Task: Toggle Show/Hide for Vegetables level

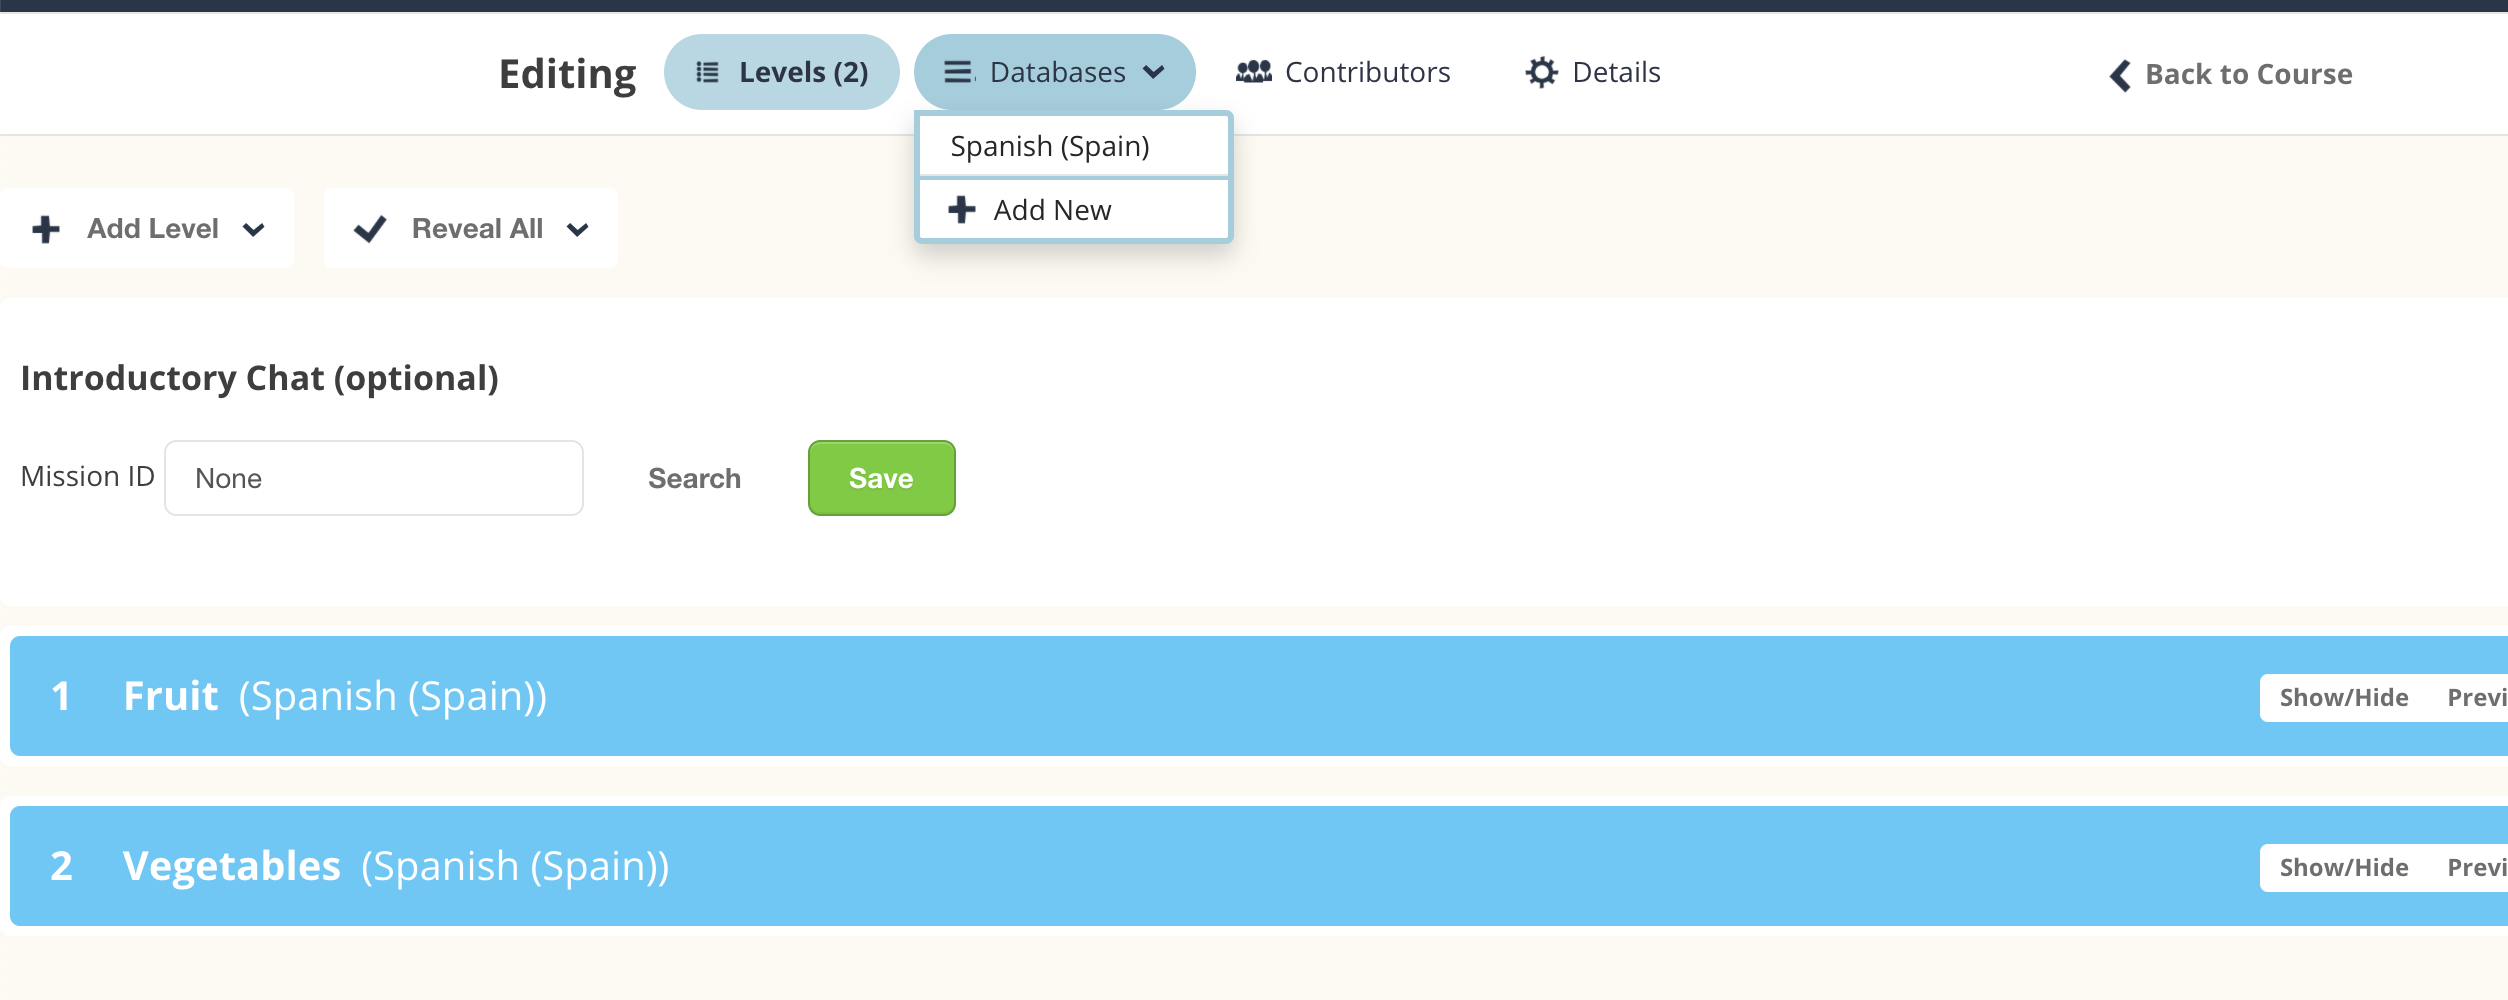Action: point(2343,867)
